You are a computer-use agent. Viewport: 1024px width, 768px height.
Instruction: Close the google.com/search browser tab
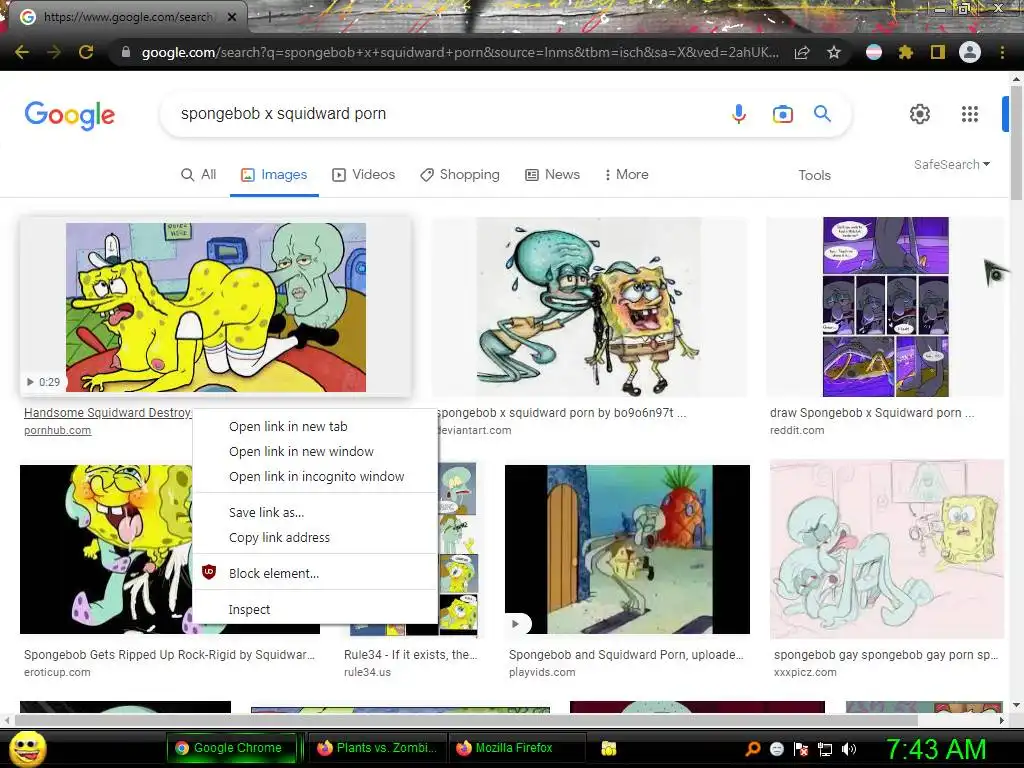tap(231, 17)
